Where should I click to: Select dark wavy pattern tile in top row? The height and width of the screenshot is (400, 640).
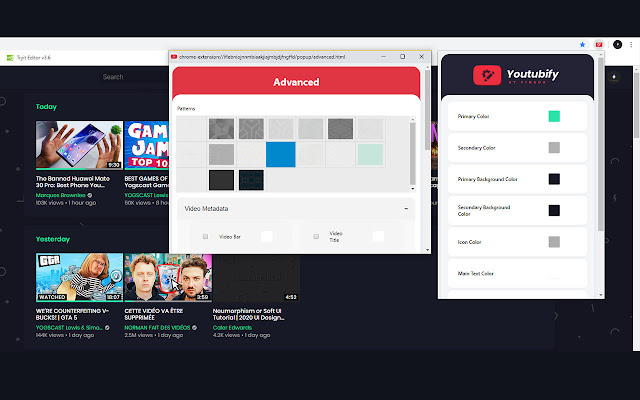[340, 129]
